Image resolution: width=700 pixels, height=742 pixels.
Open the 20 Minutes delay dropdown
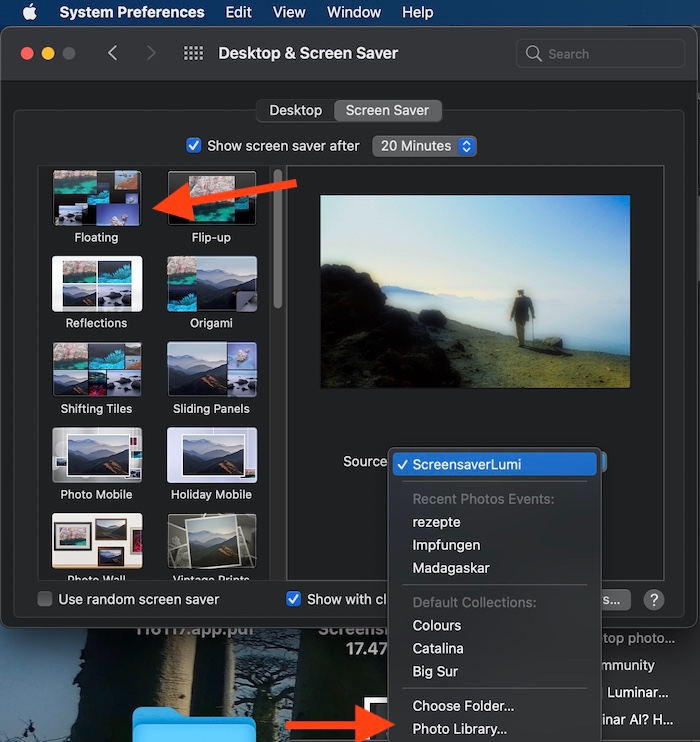(x=424, y=146)
